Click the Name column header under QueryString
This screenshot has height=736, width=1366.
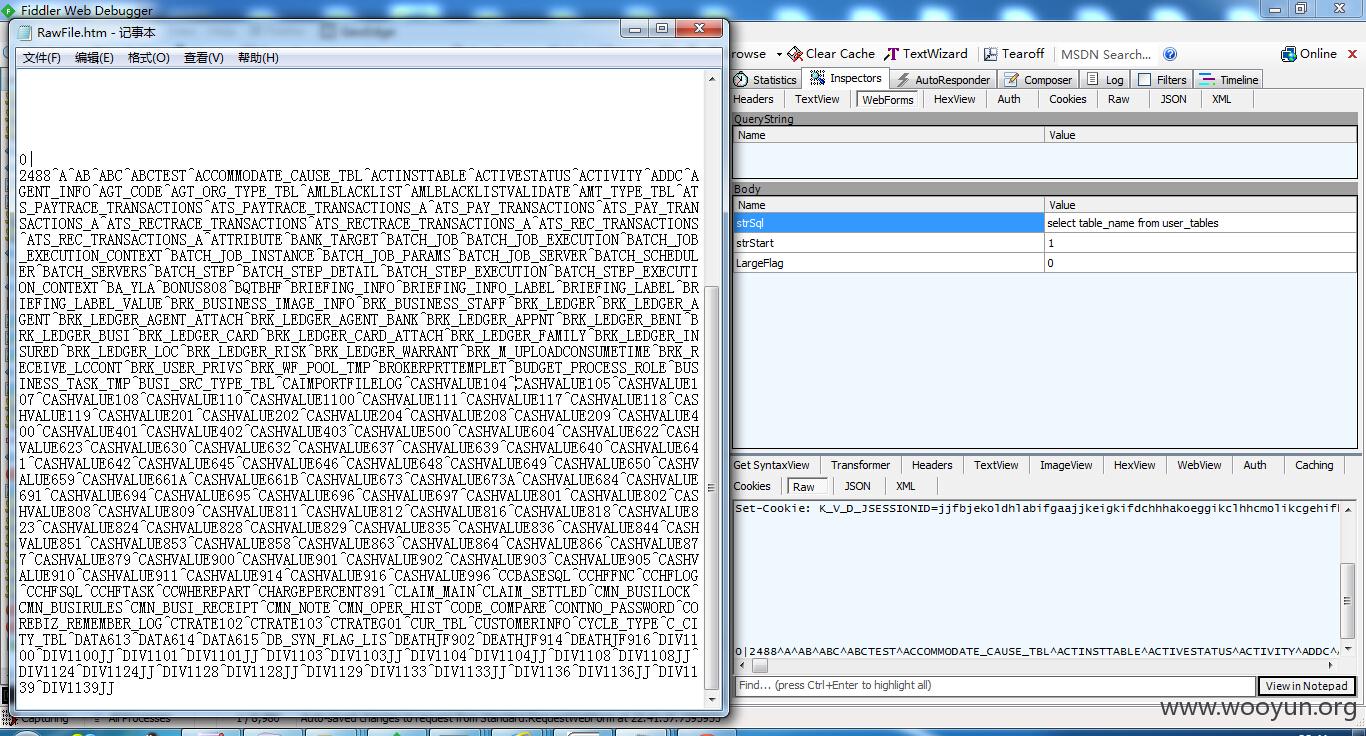click(889, 135)
